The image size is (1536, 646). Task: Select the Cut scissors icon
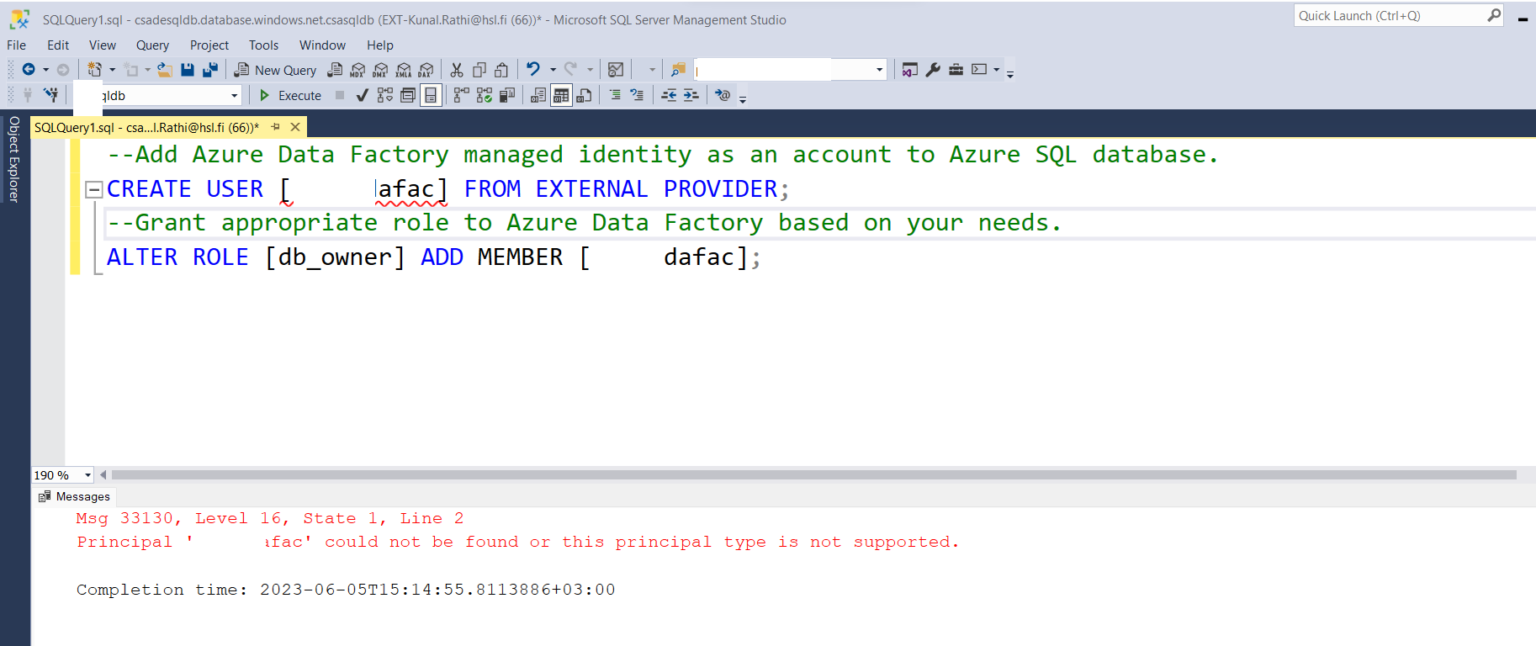click(x=457, y=69)
